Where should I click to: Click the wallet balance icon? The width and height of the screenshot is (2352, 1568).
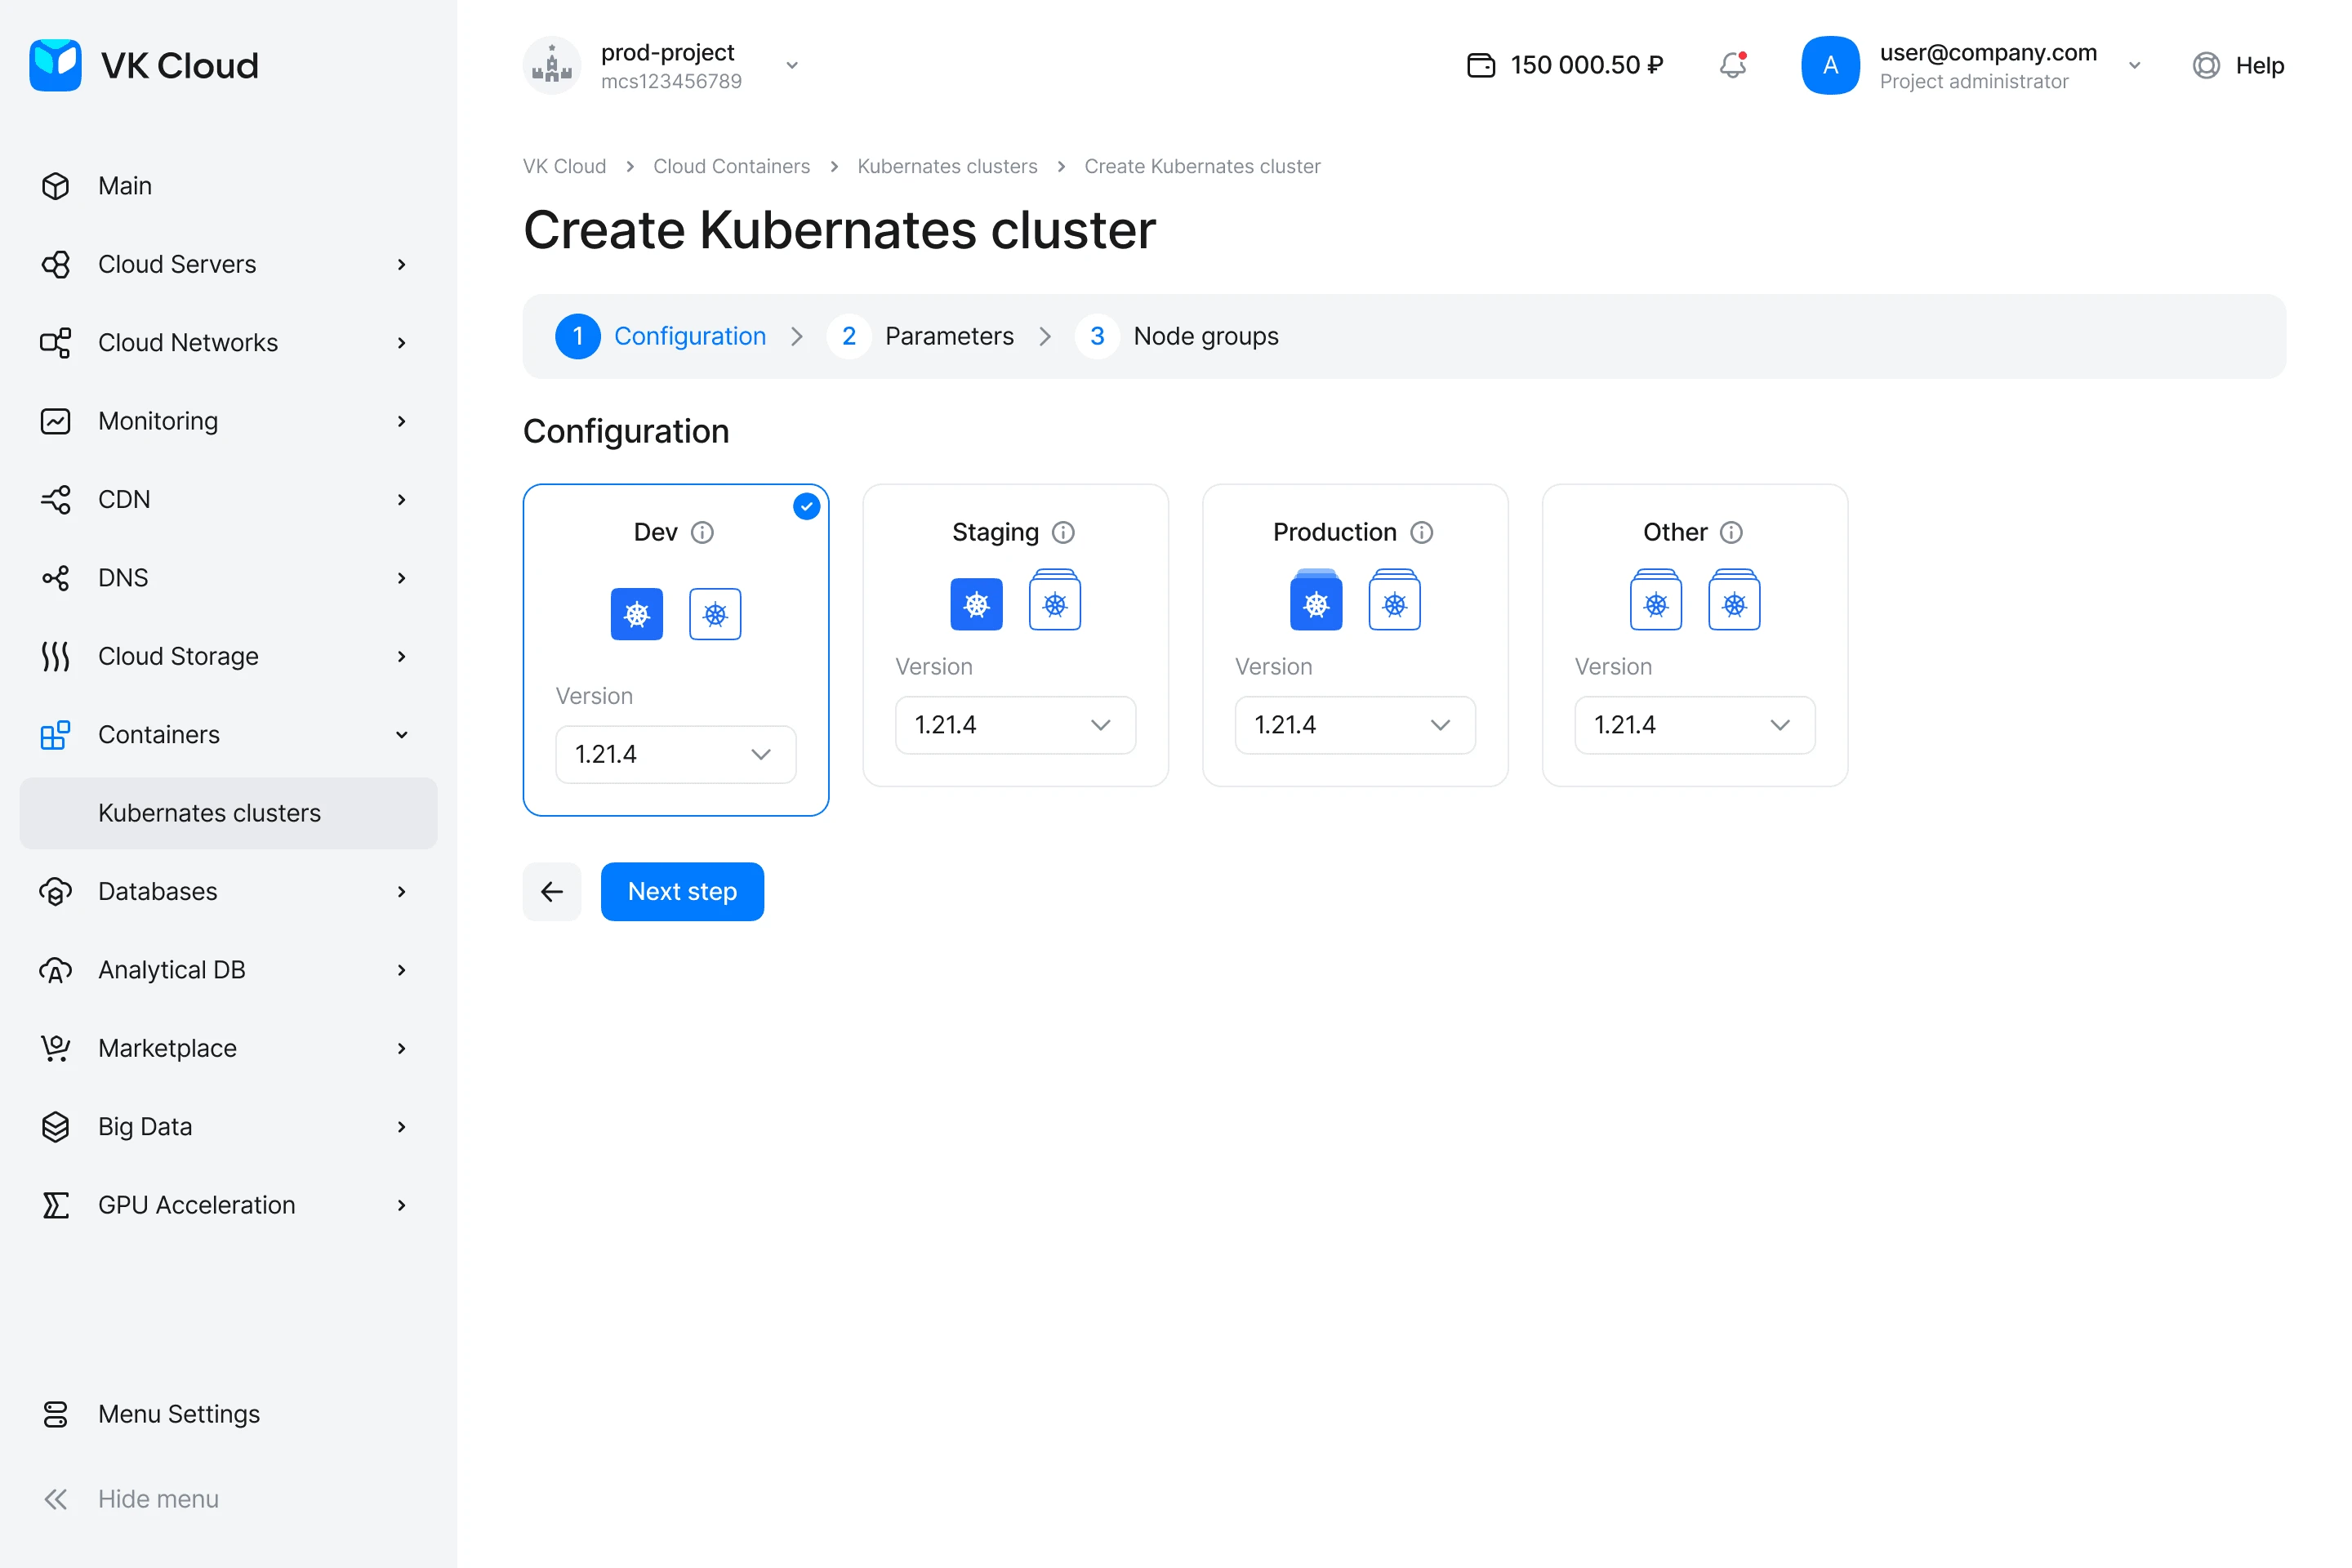click(1481, 65)
